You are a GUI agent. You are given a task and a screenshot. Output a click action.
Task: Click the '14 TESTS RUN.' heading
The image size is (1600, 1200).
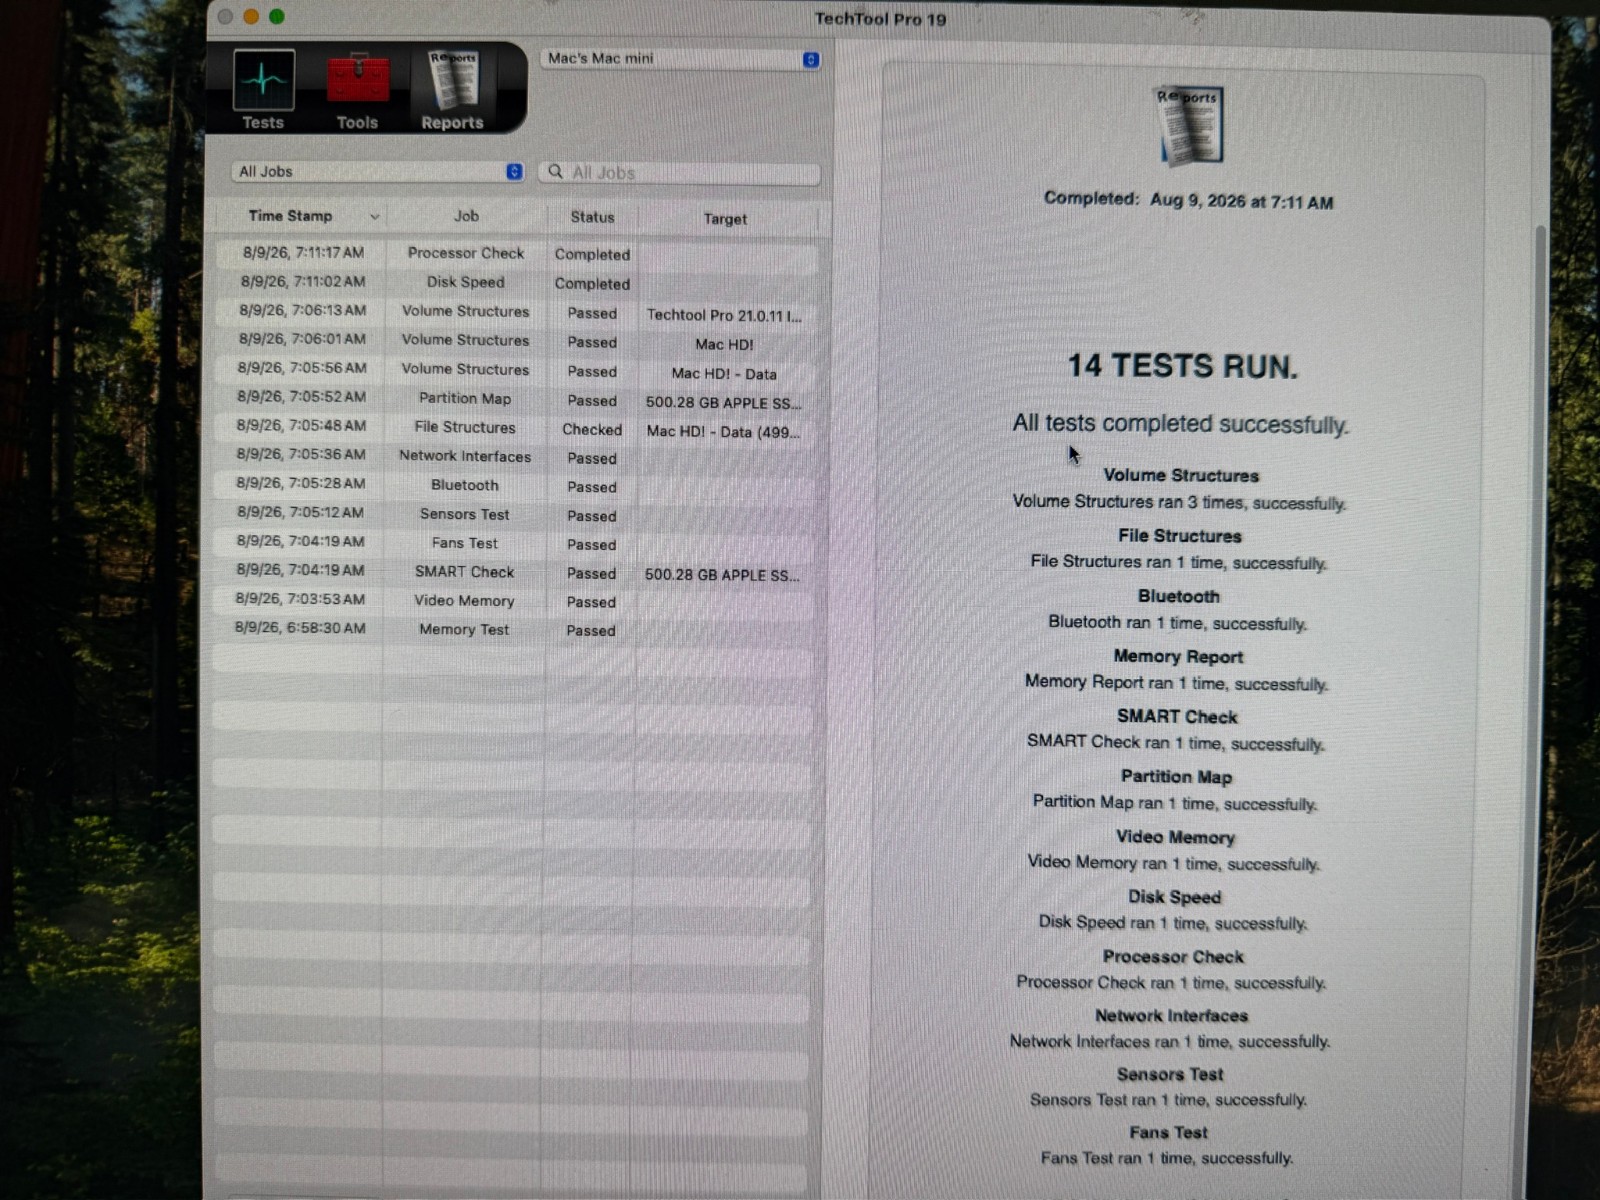pos(1182,366)
